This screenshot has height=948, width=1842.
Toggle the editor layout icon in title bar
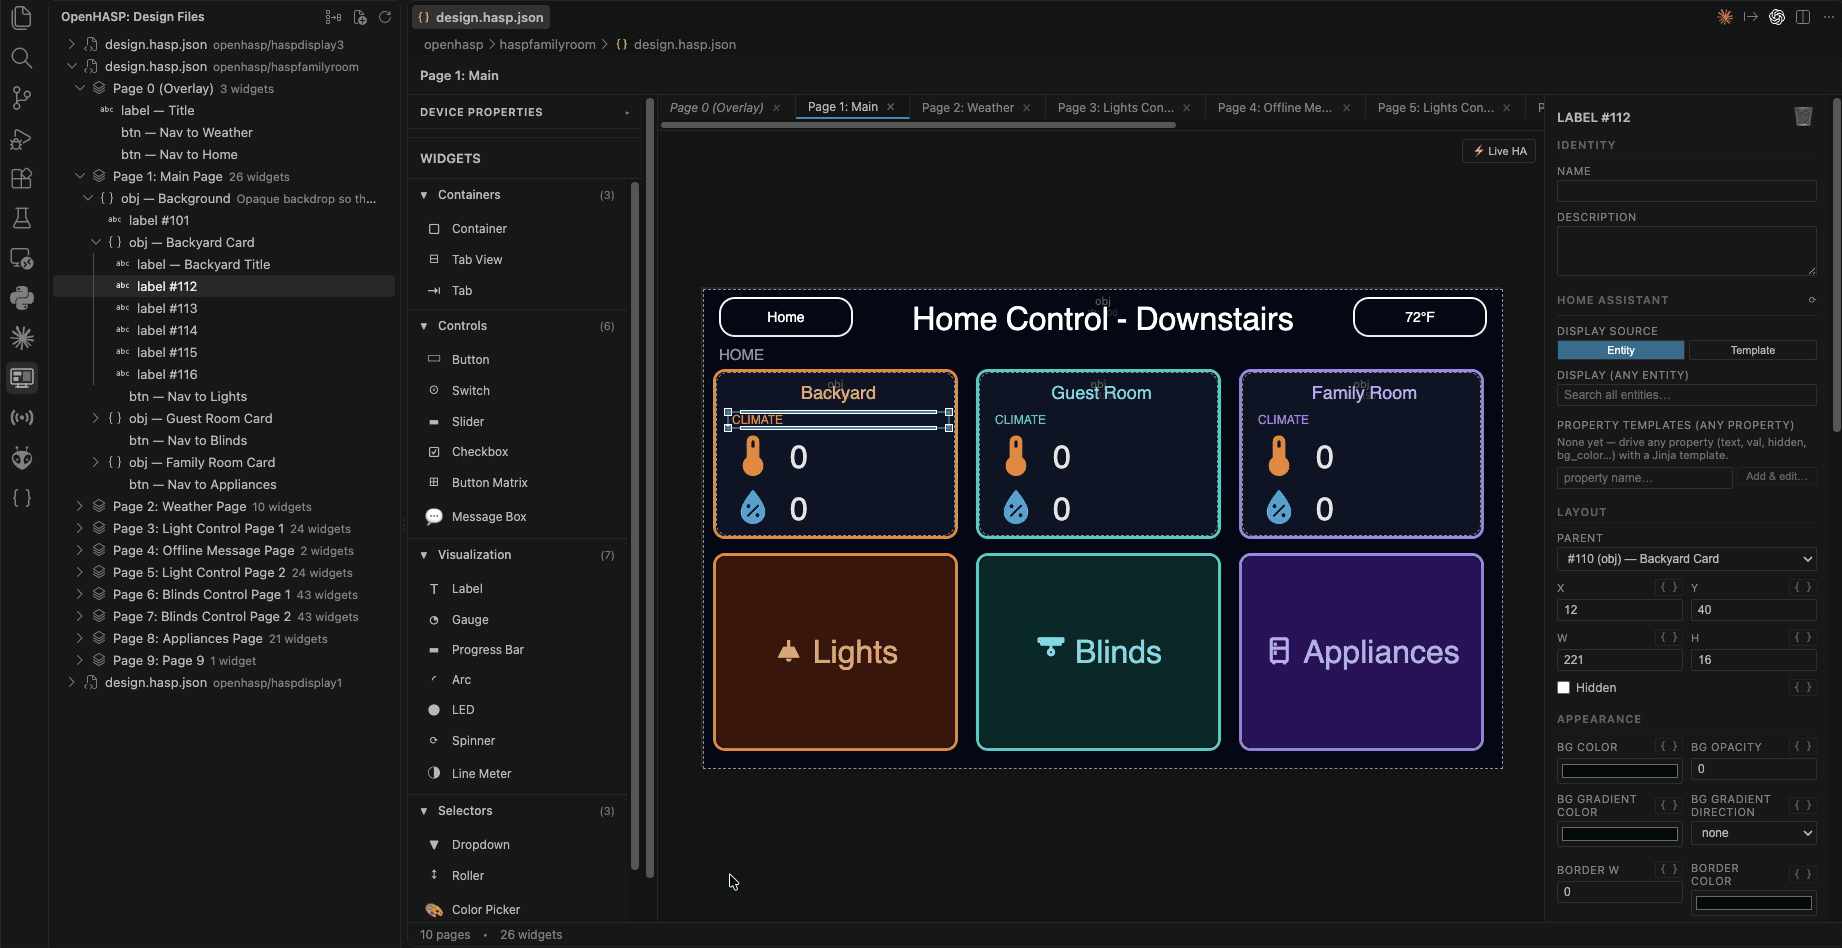[x=1803, y=17]
